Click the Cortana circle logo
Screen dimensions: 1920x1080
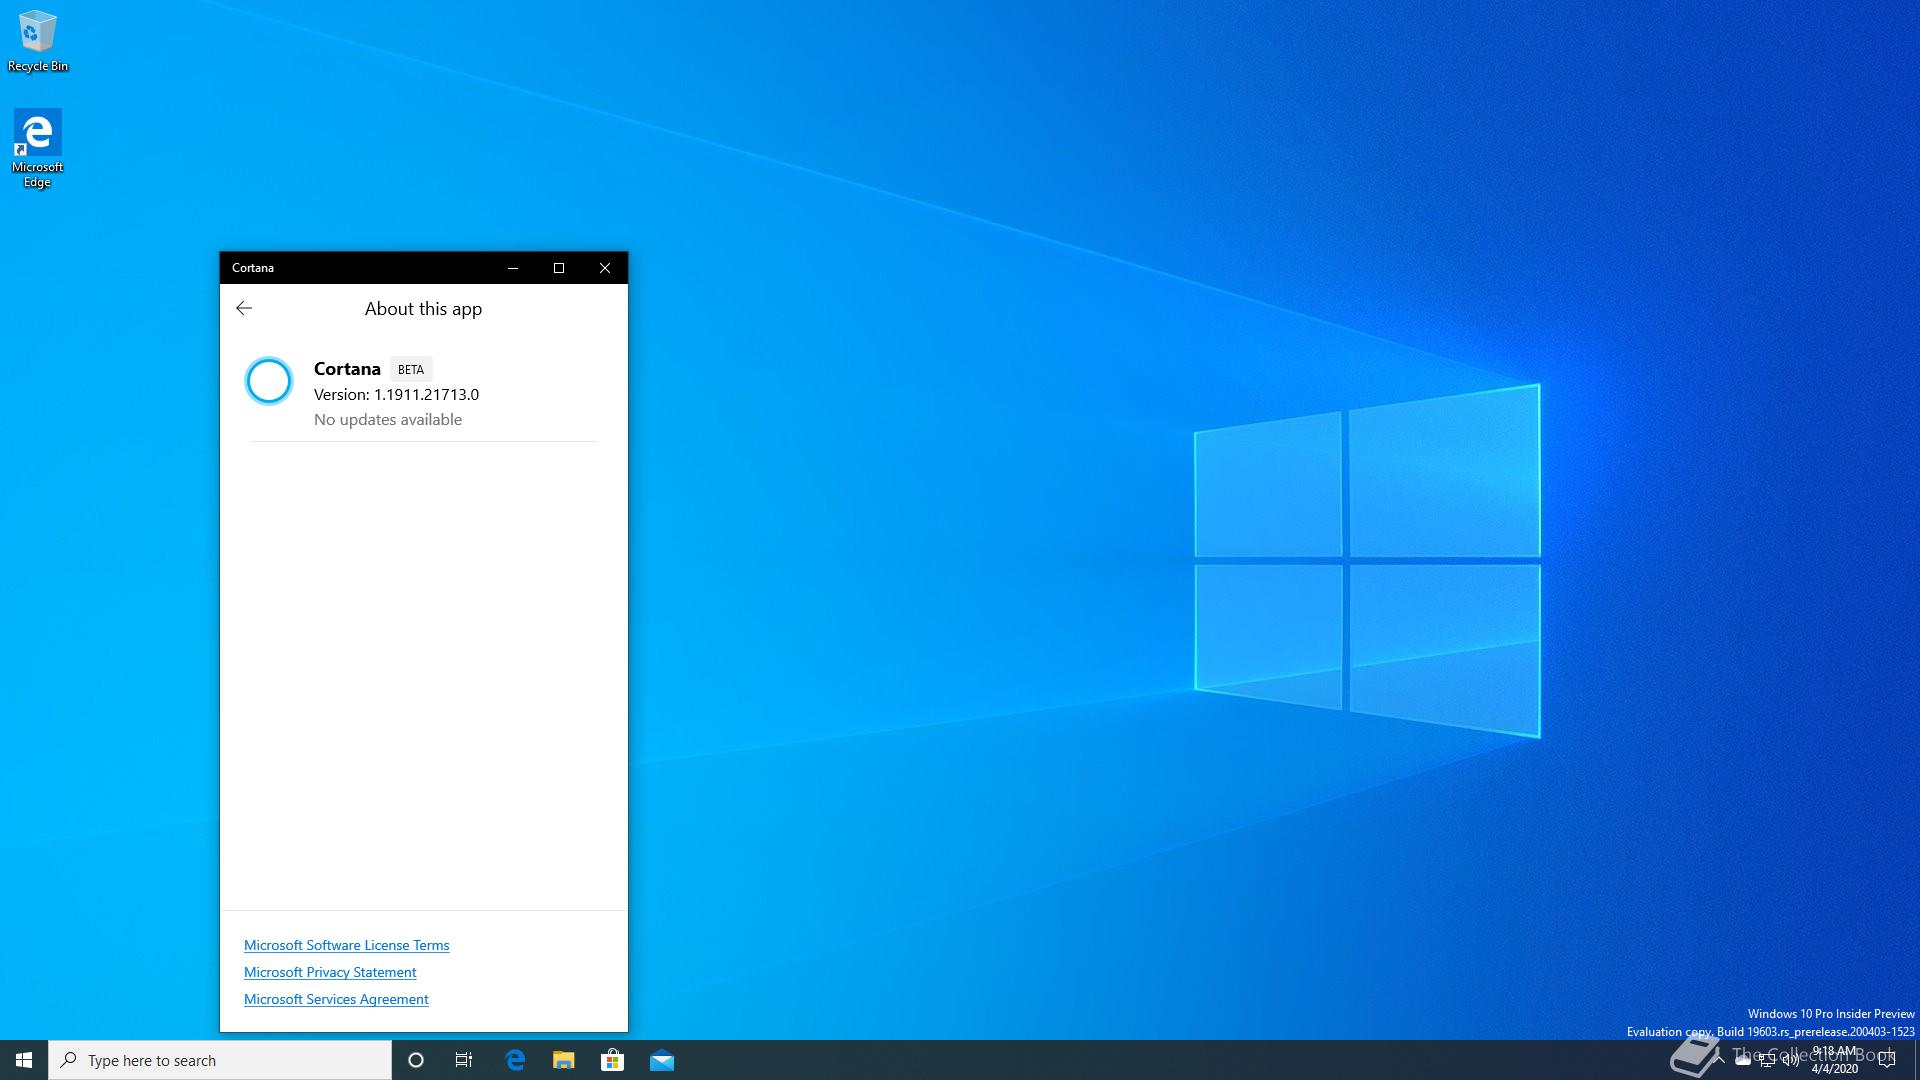[269, 381]
